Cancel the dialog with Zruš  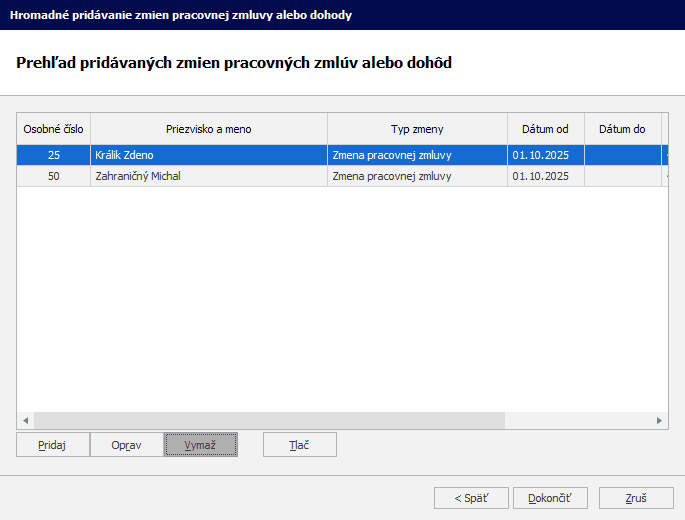(636, 498)
